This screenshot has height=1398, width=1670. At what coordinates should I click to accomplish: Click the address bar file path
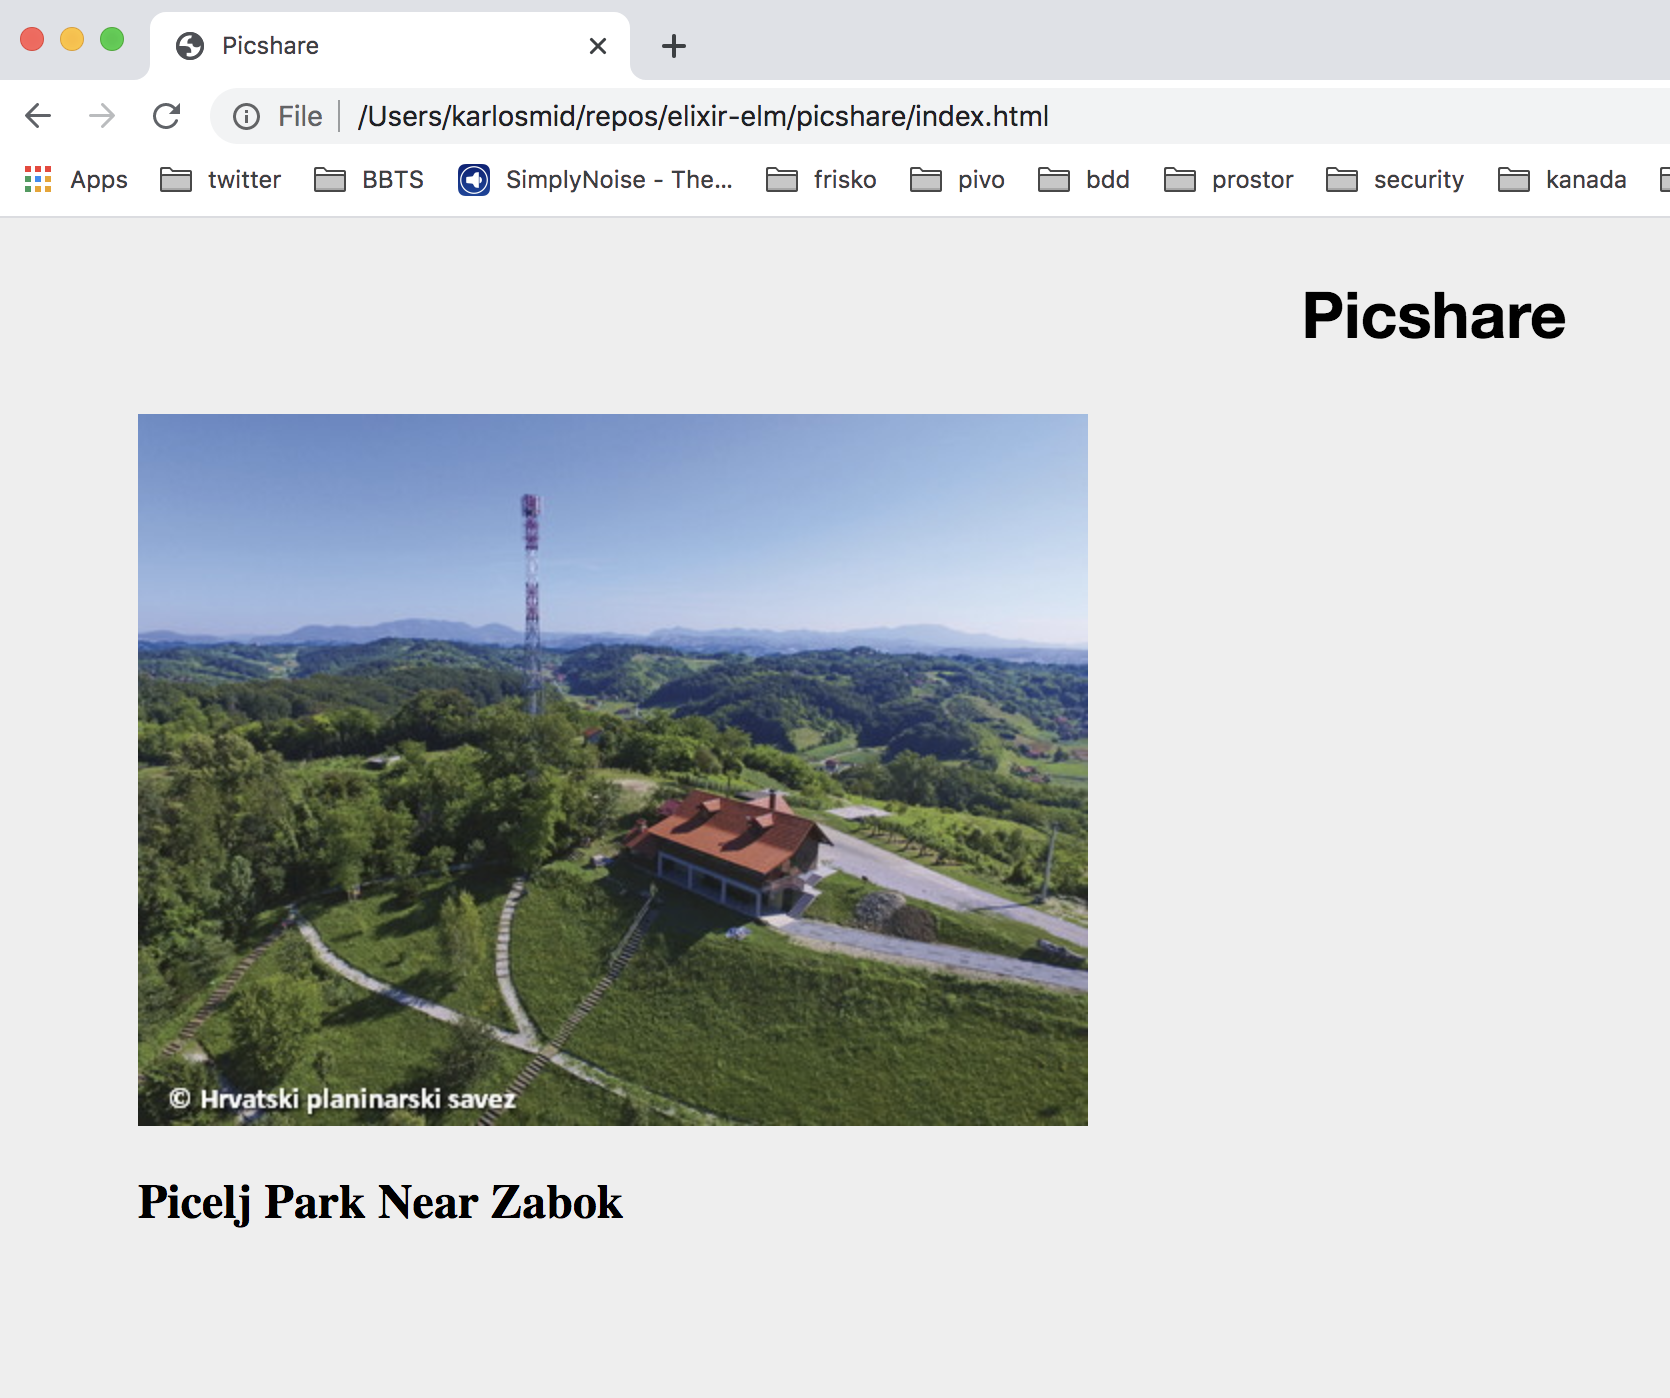pyautogui.click(x=703, y=117)
